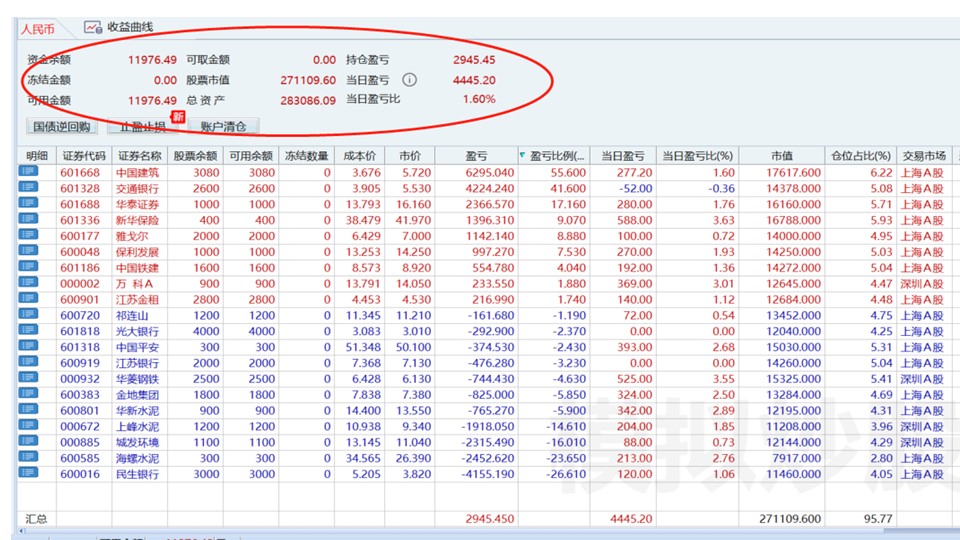Open detail icon for 光大银行 row
Viewport: 960px width, 540px height.
pyautogui.click(x=28, y=330)
